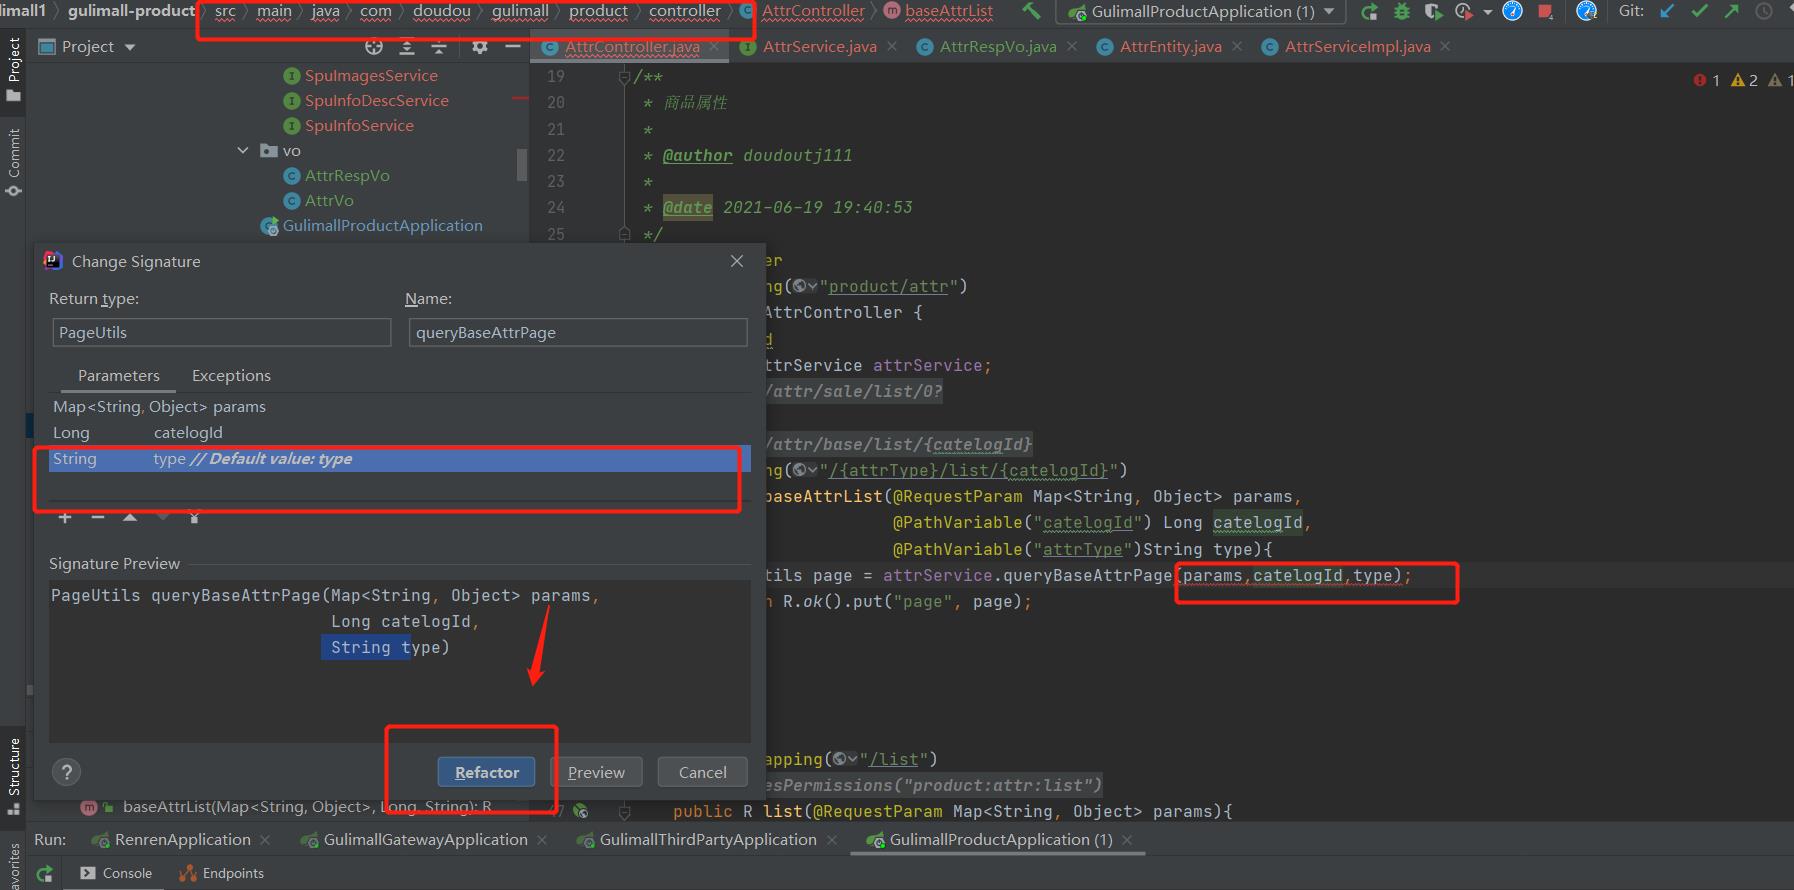This screenshot has width=1794, height=890.
Task: Switch to AttrService.java editor tab
Action: click(x=818, y=47)
